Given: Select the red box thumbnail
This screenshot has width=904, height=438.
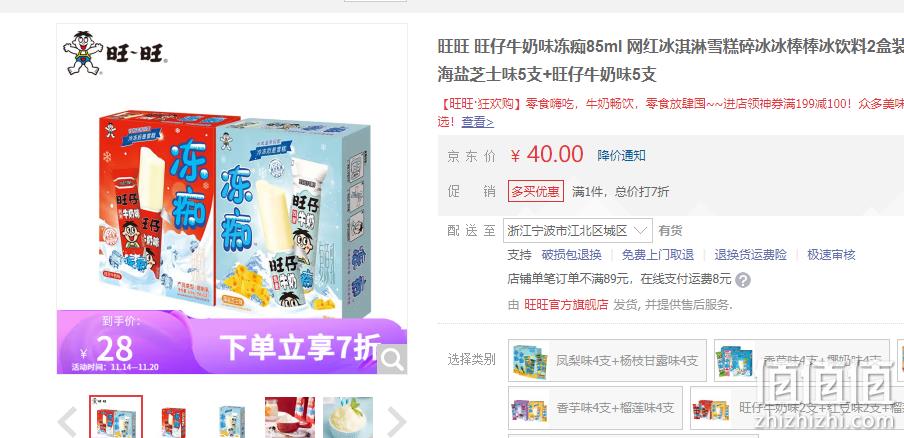Looking at the screenshot, I should [174, 417].
